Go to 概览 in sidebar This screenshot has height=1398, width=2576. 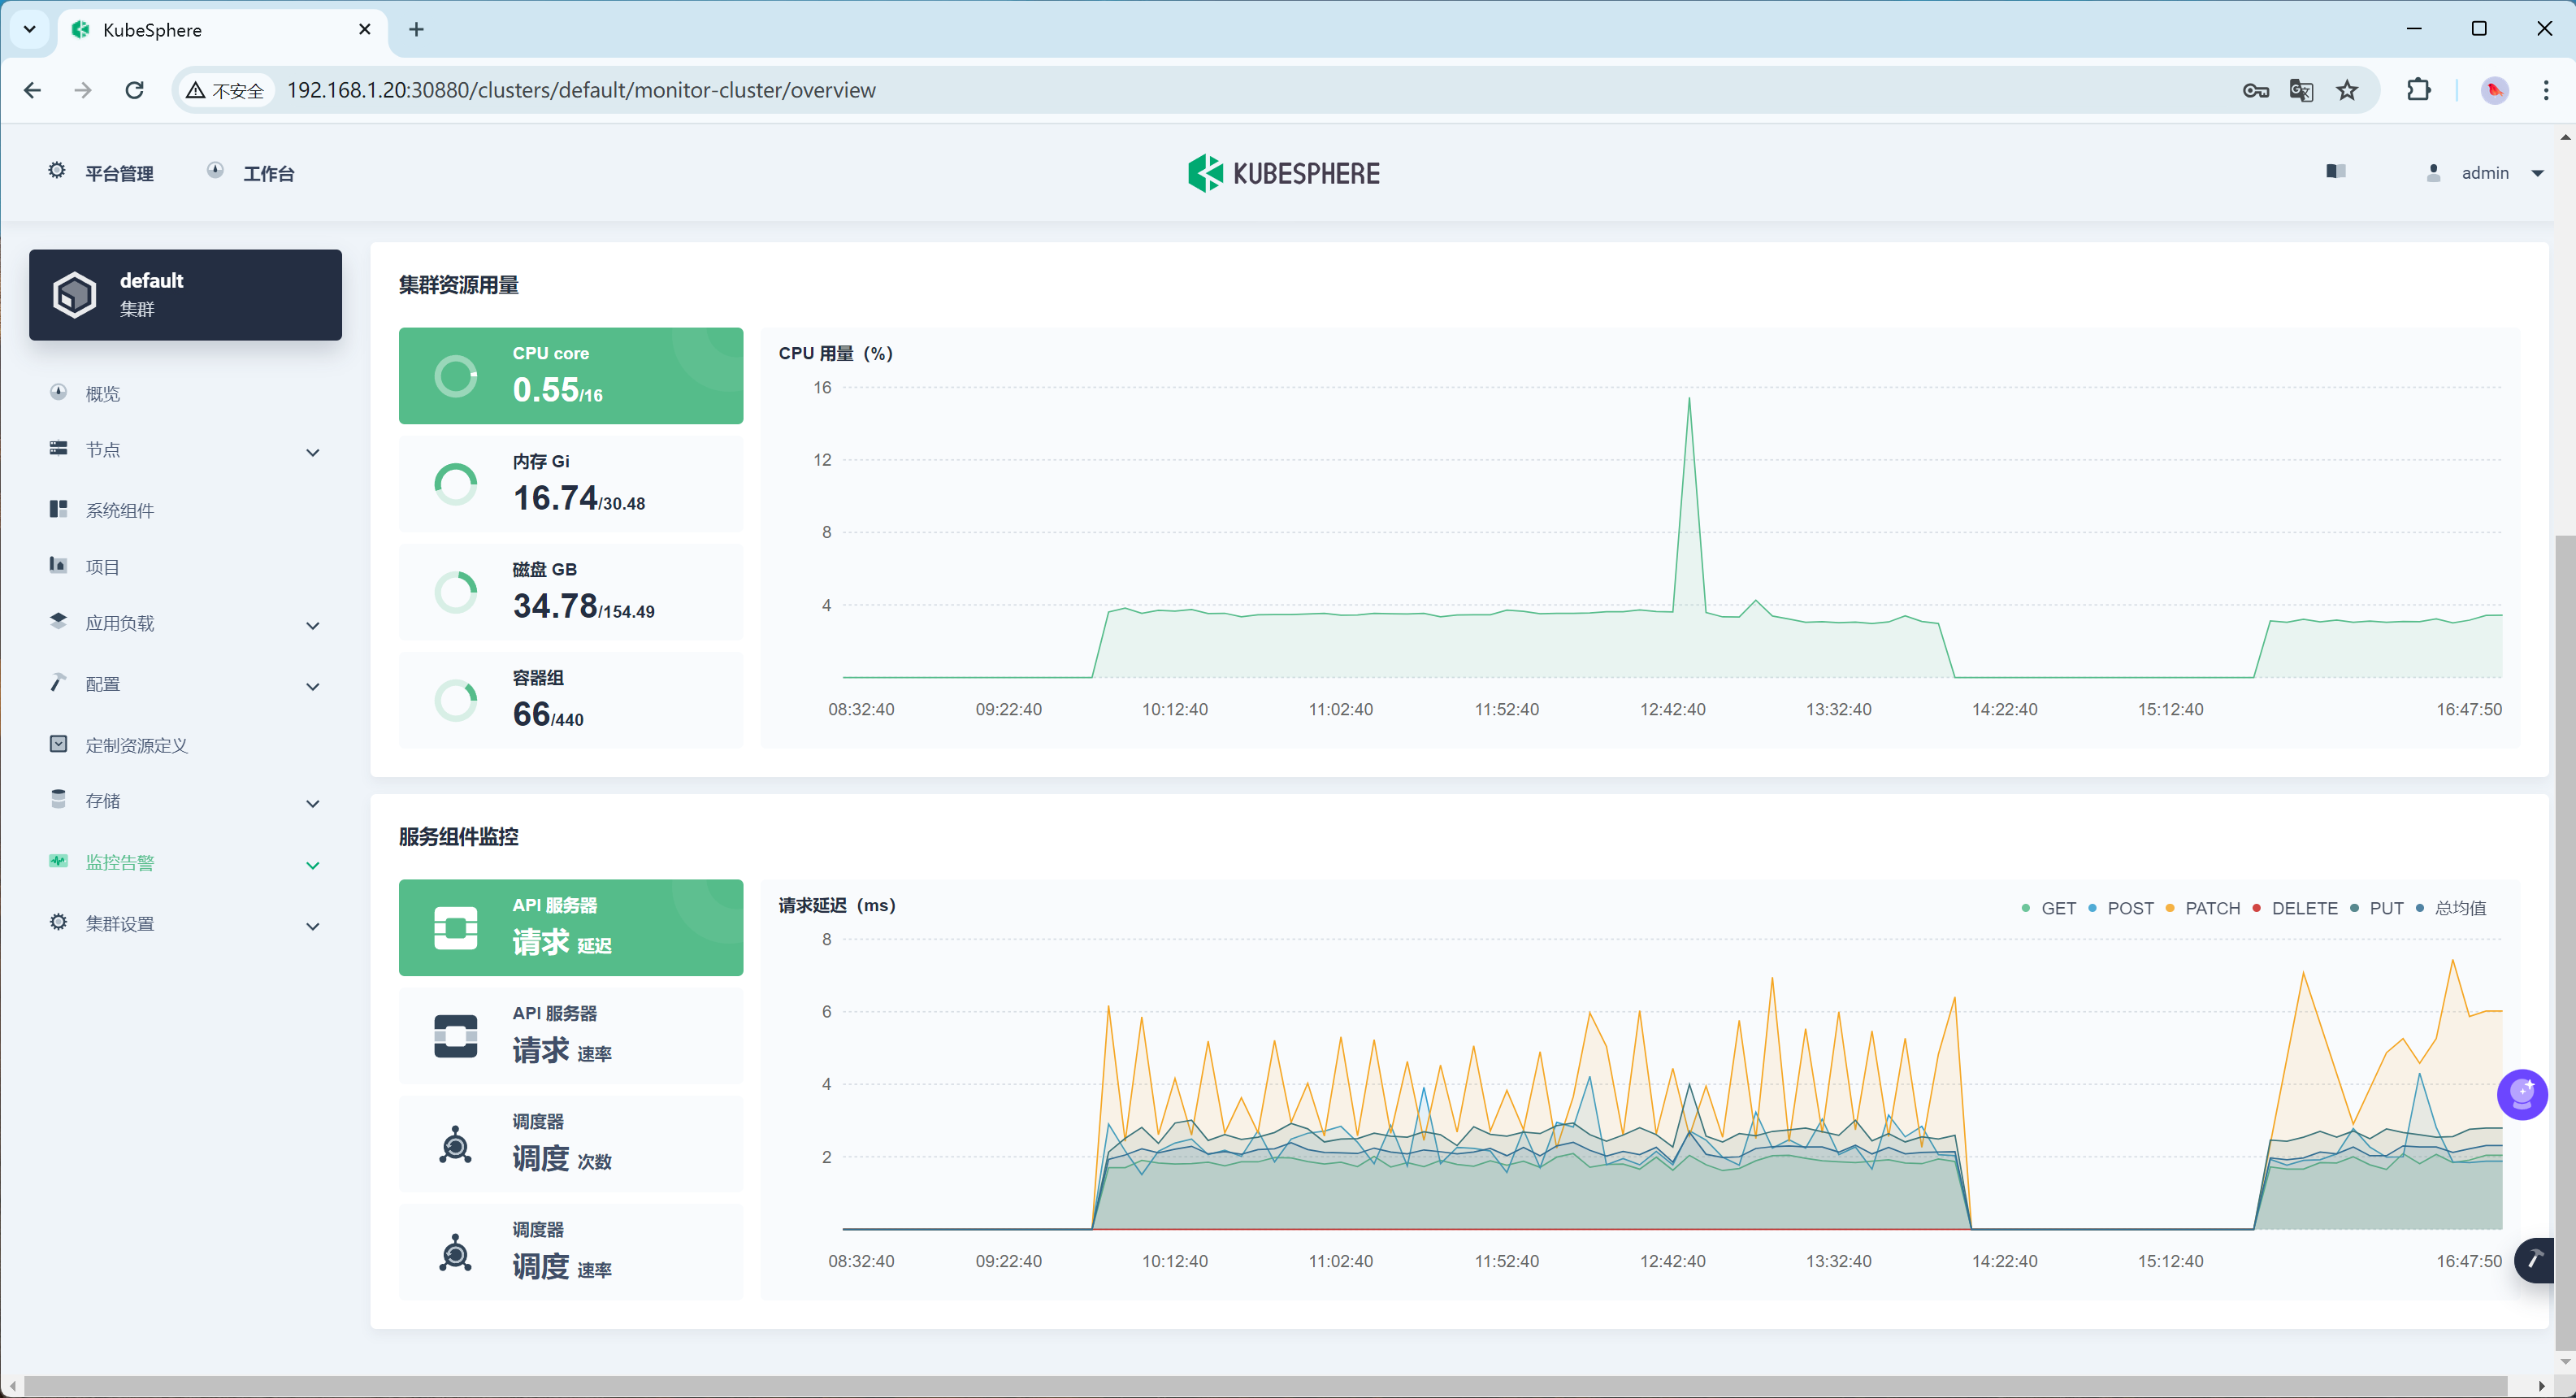102,393
